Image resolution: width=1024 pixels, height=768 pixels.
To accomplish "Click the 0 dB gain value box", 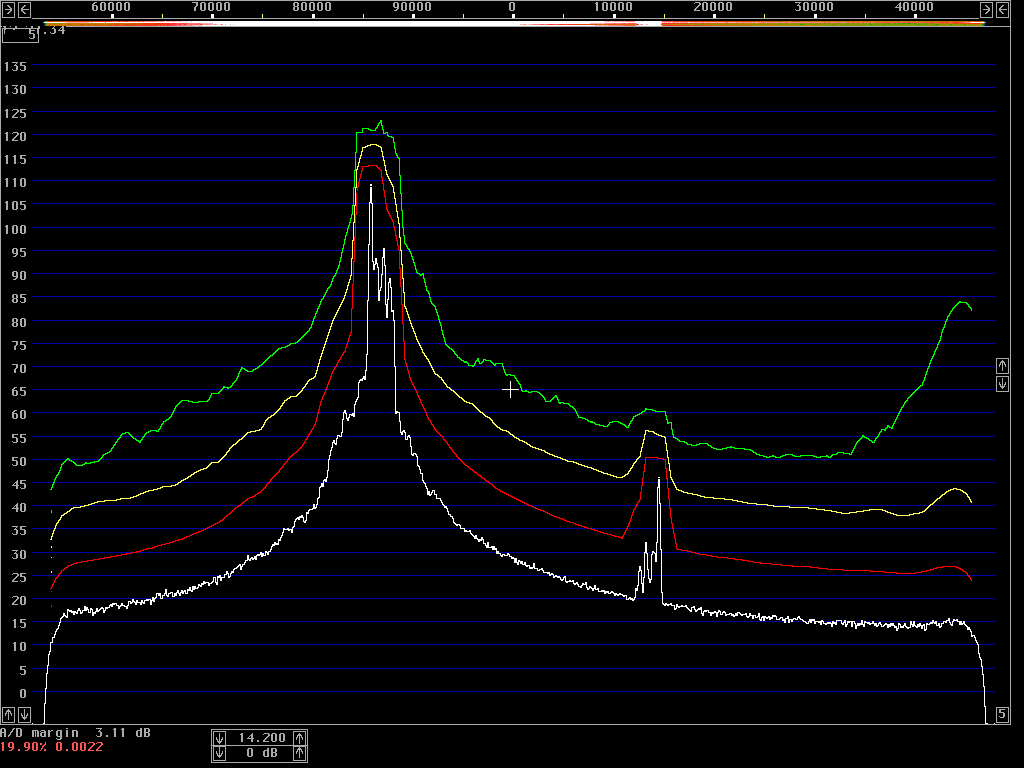I will pos(260,753).
